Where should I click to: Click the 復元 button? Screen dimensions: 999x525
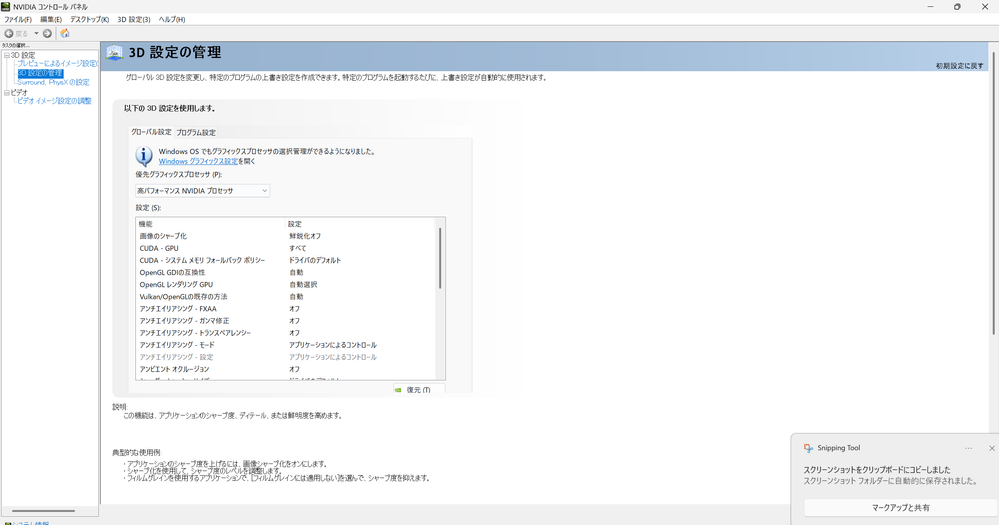[x=419, y=389]
